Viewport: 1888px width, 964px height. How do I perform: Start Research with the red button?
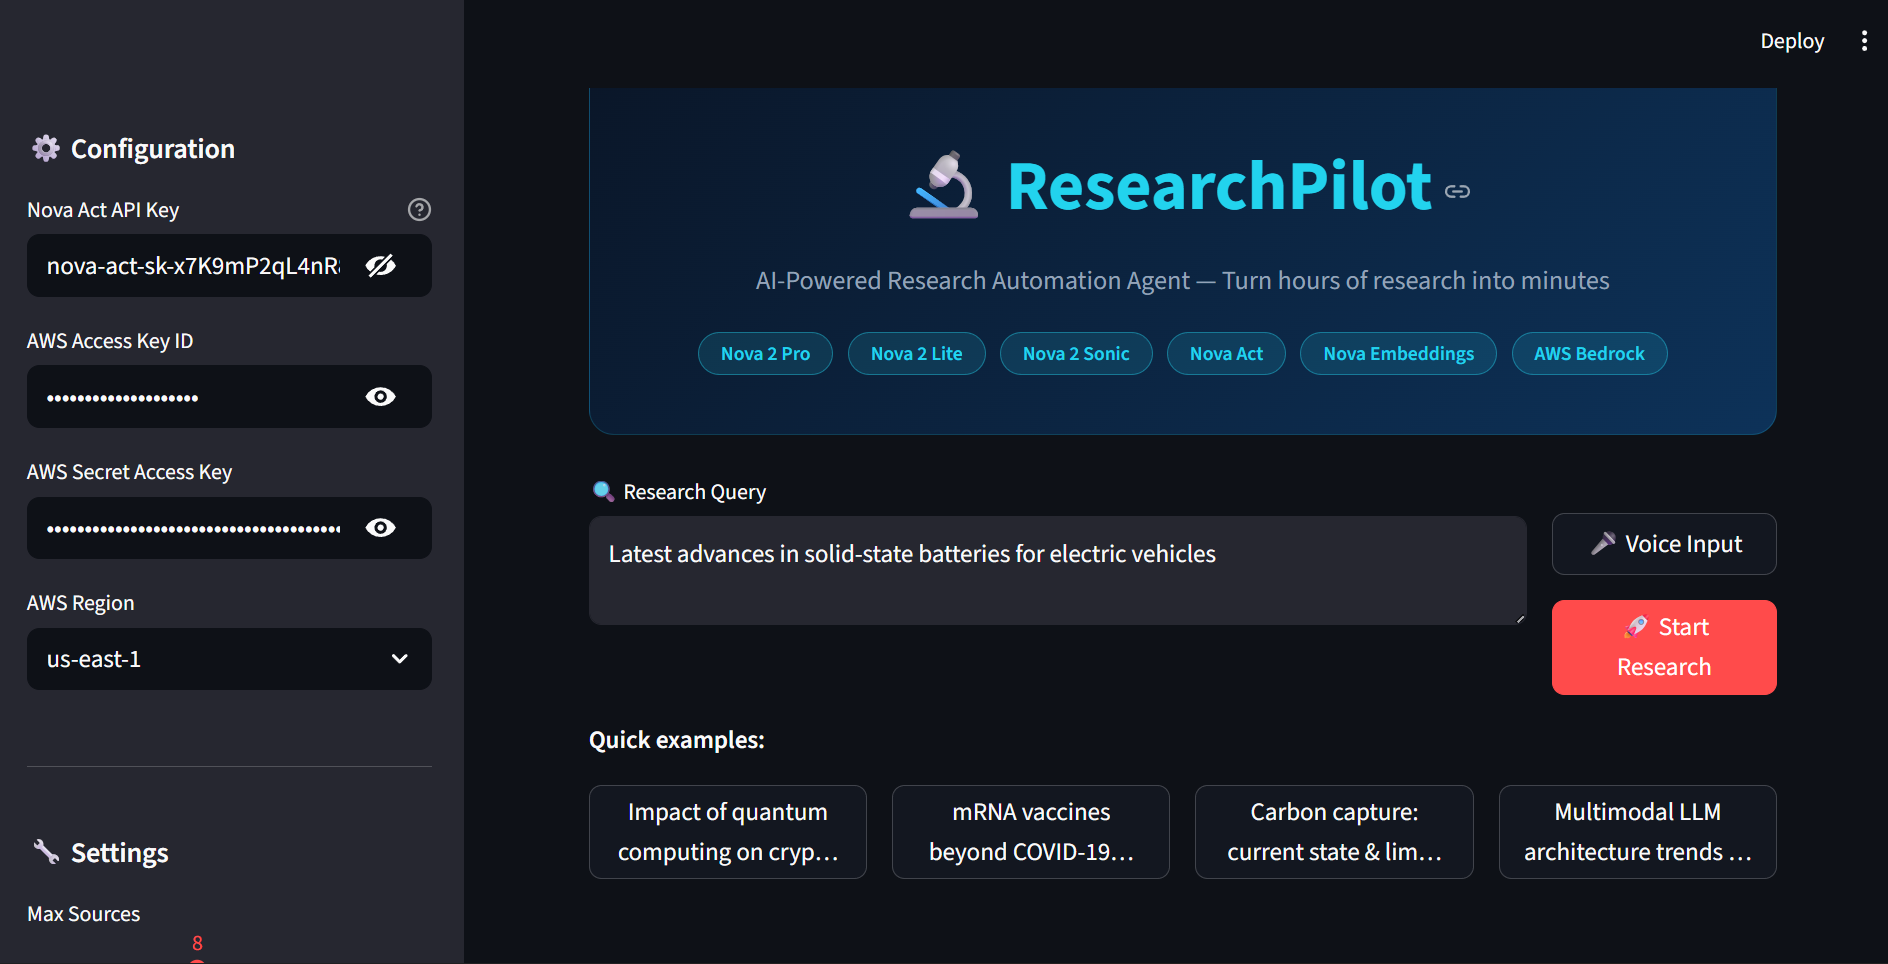pyautogui.click(x=1664, y=647)
